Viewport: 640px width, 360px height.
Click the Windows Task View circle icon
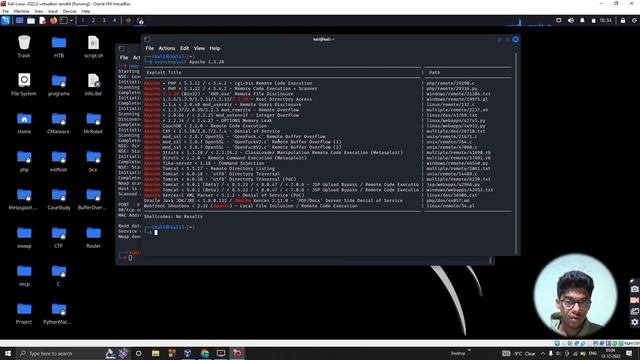pyautogui.click(x=138, y=353)
